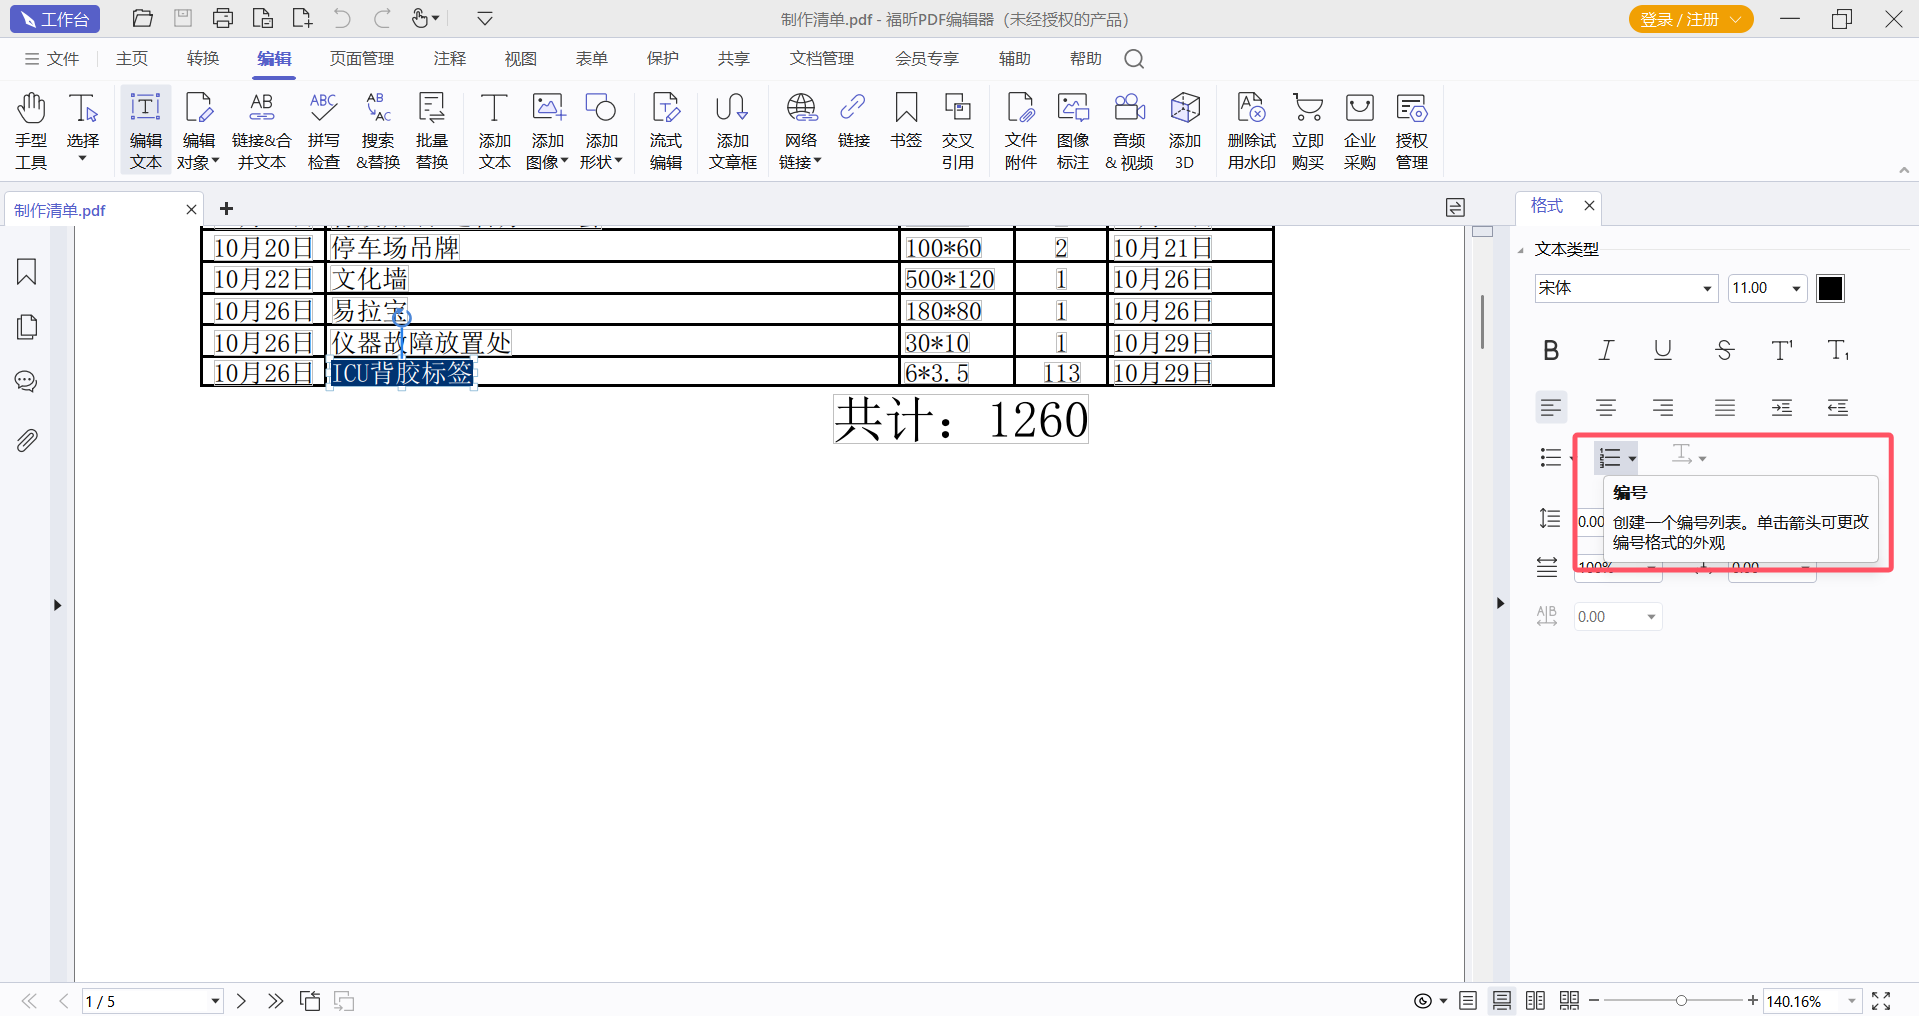The height and width of the screenshot is (1016, 1919).
Task: Open the black text color swatch
Action: [1830, 289]
